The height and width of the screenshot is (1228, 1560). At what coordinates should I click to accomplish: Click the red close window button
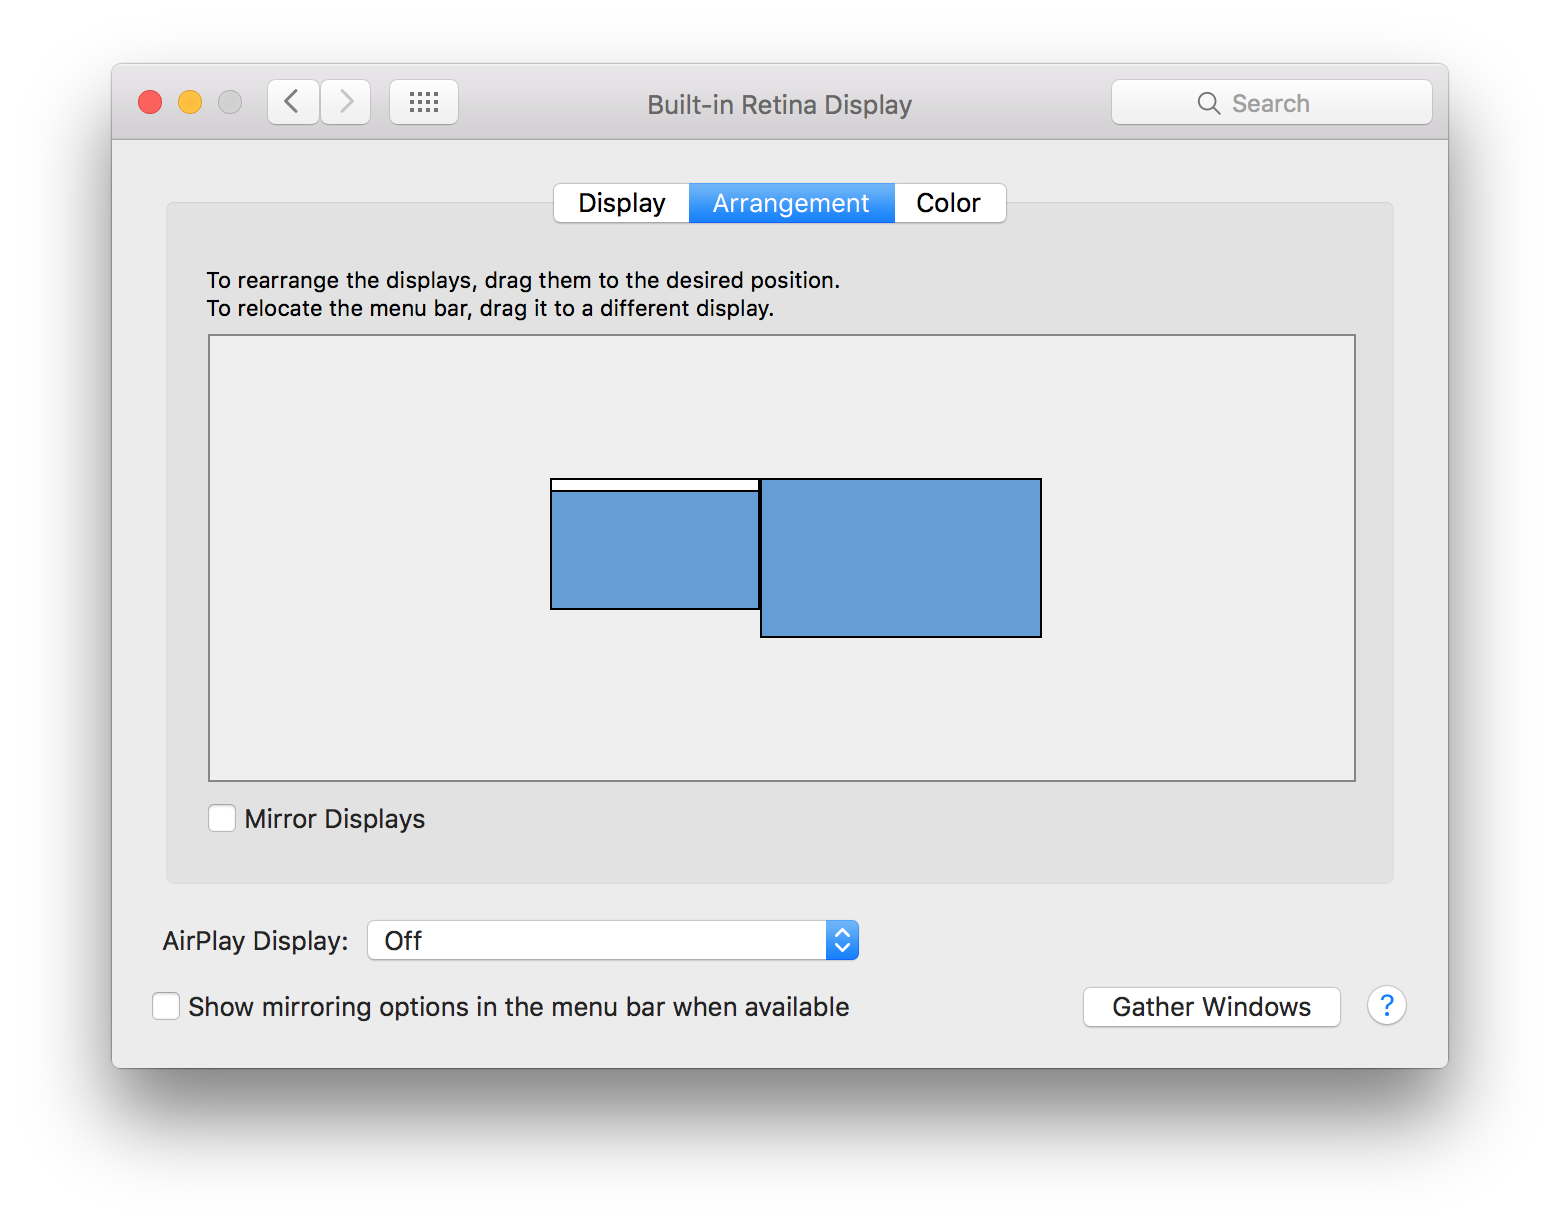150,102
